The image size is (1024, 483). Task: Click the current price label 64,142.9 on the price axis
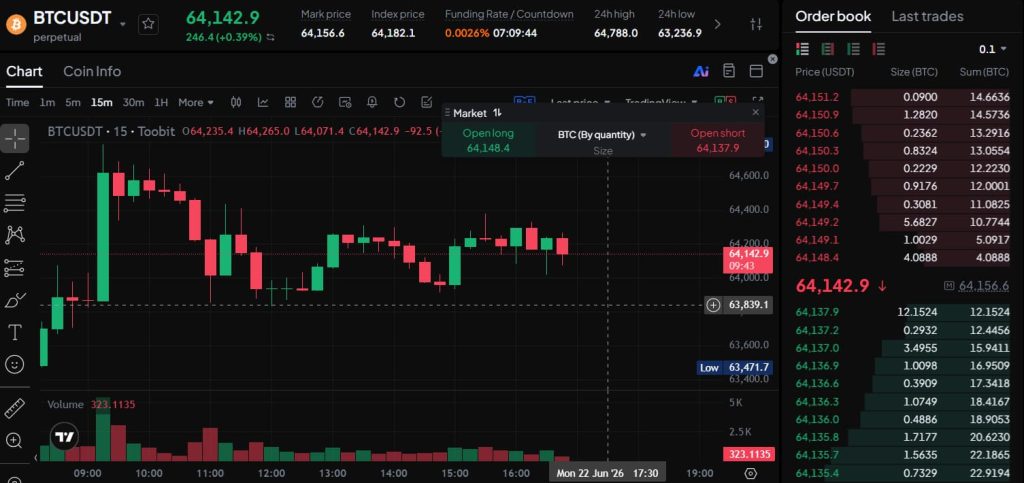coord(748,260)
